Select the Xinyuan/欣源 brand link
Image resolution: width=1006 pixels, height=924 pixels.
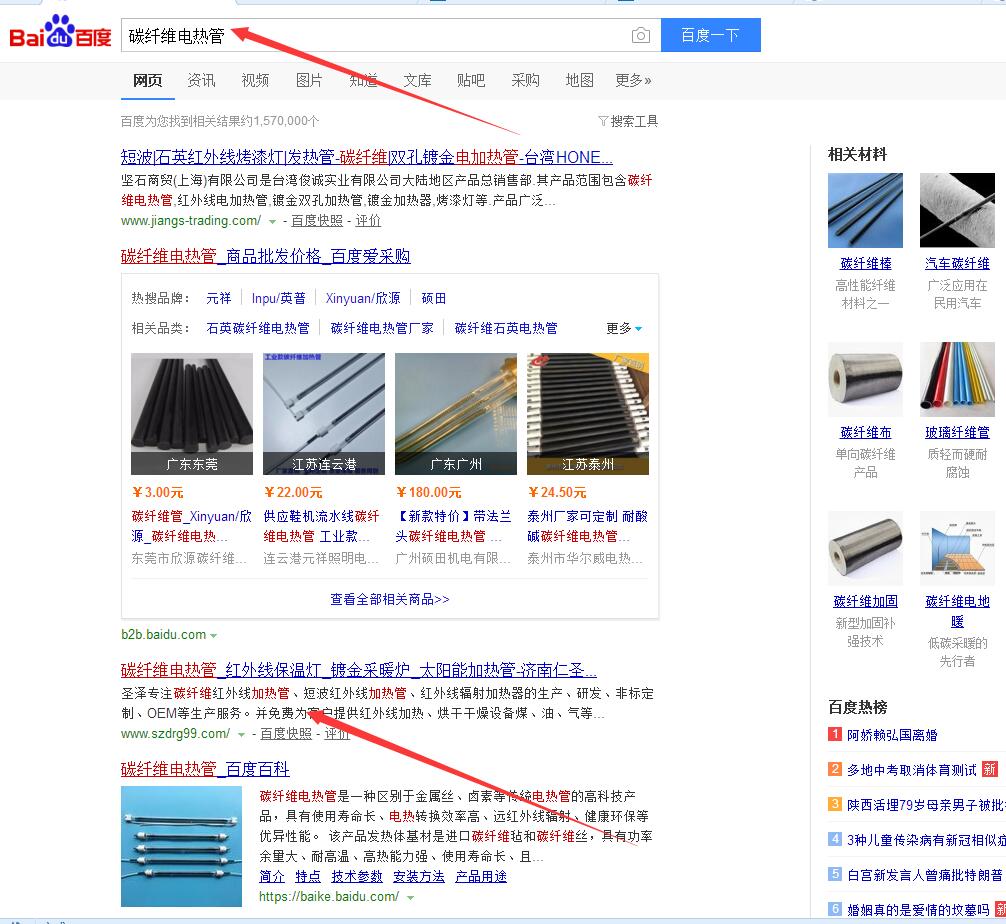coord(362,298)
